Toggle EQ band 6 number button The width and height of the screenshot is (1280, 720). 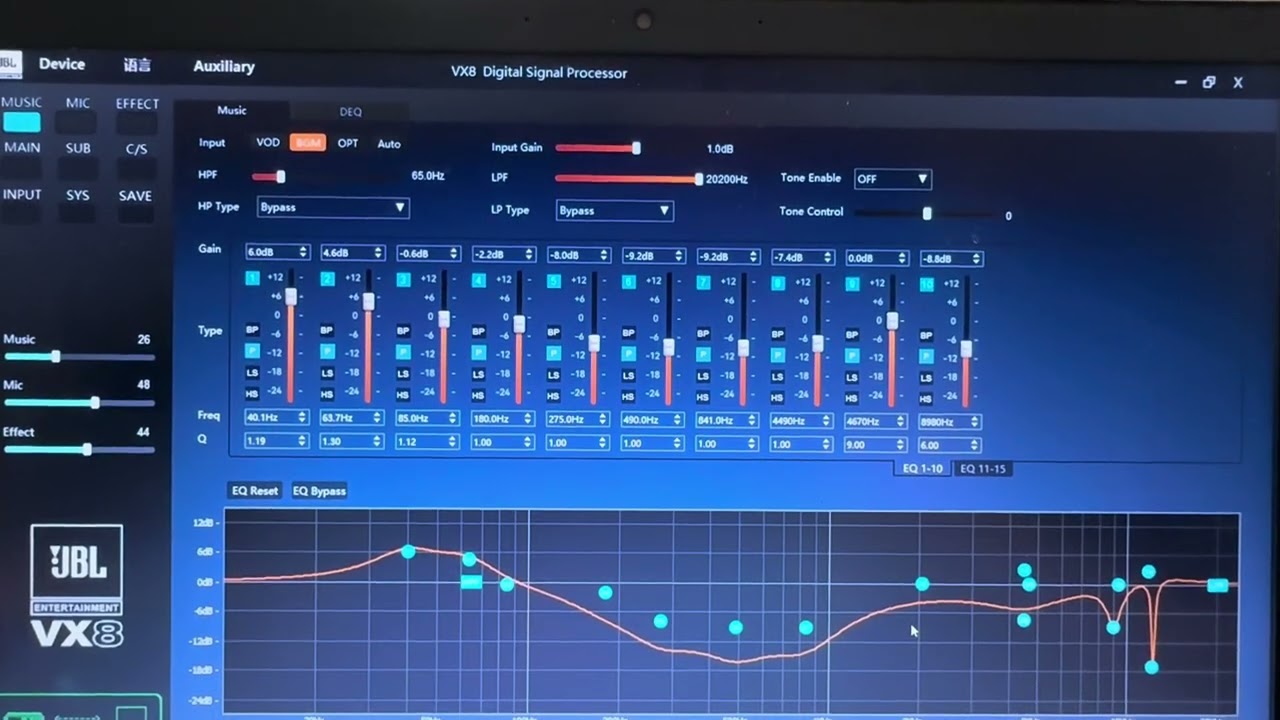[x=628, y=282]
